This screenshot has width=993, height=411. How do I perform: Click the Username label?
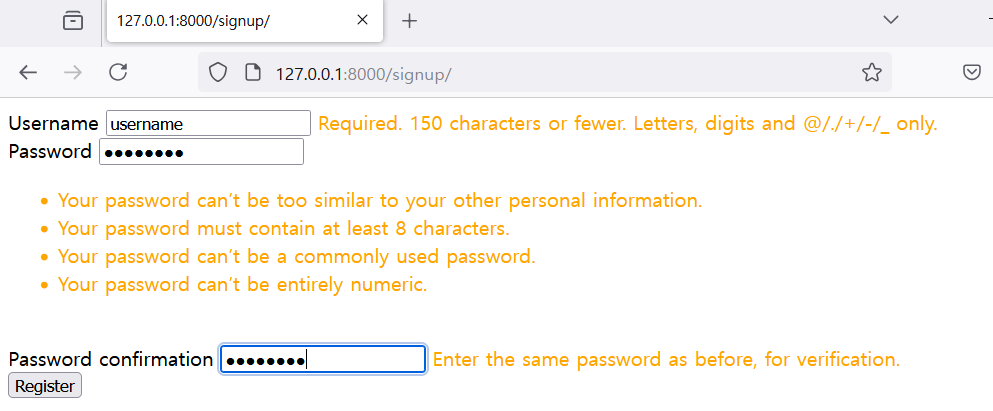coord(53,123)
